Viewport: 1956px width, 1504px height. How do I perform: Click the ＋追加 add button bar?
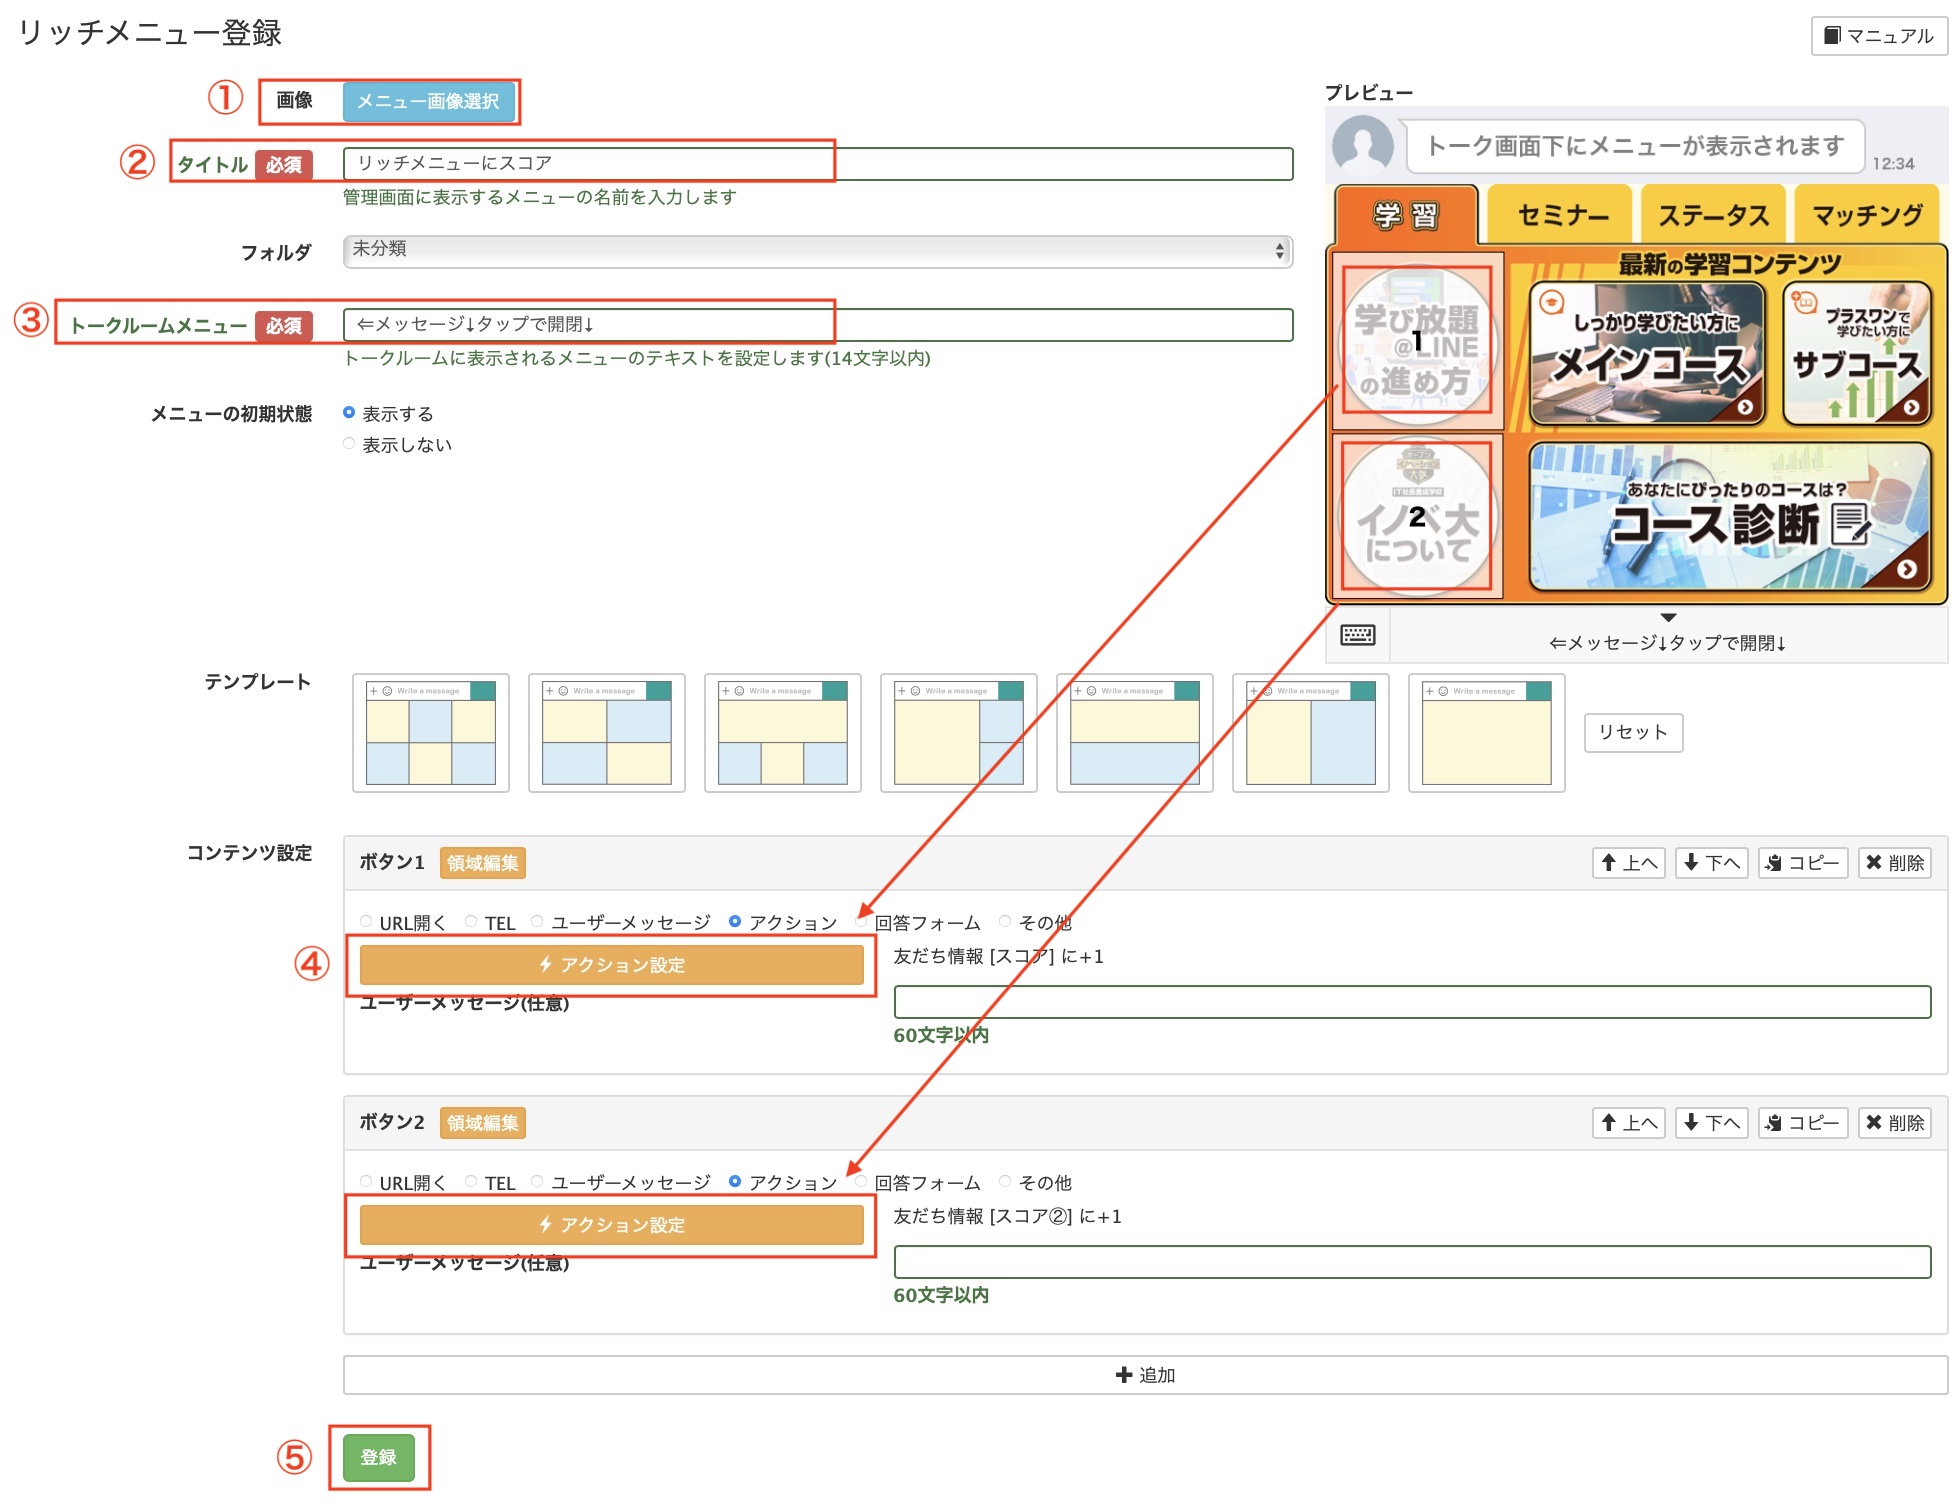1144,1375
